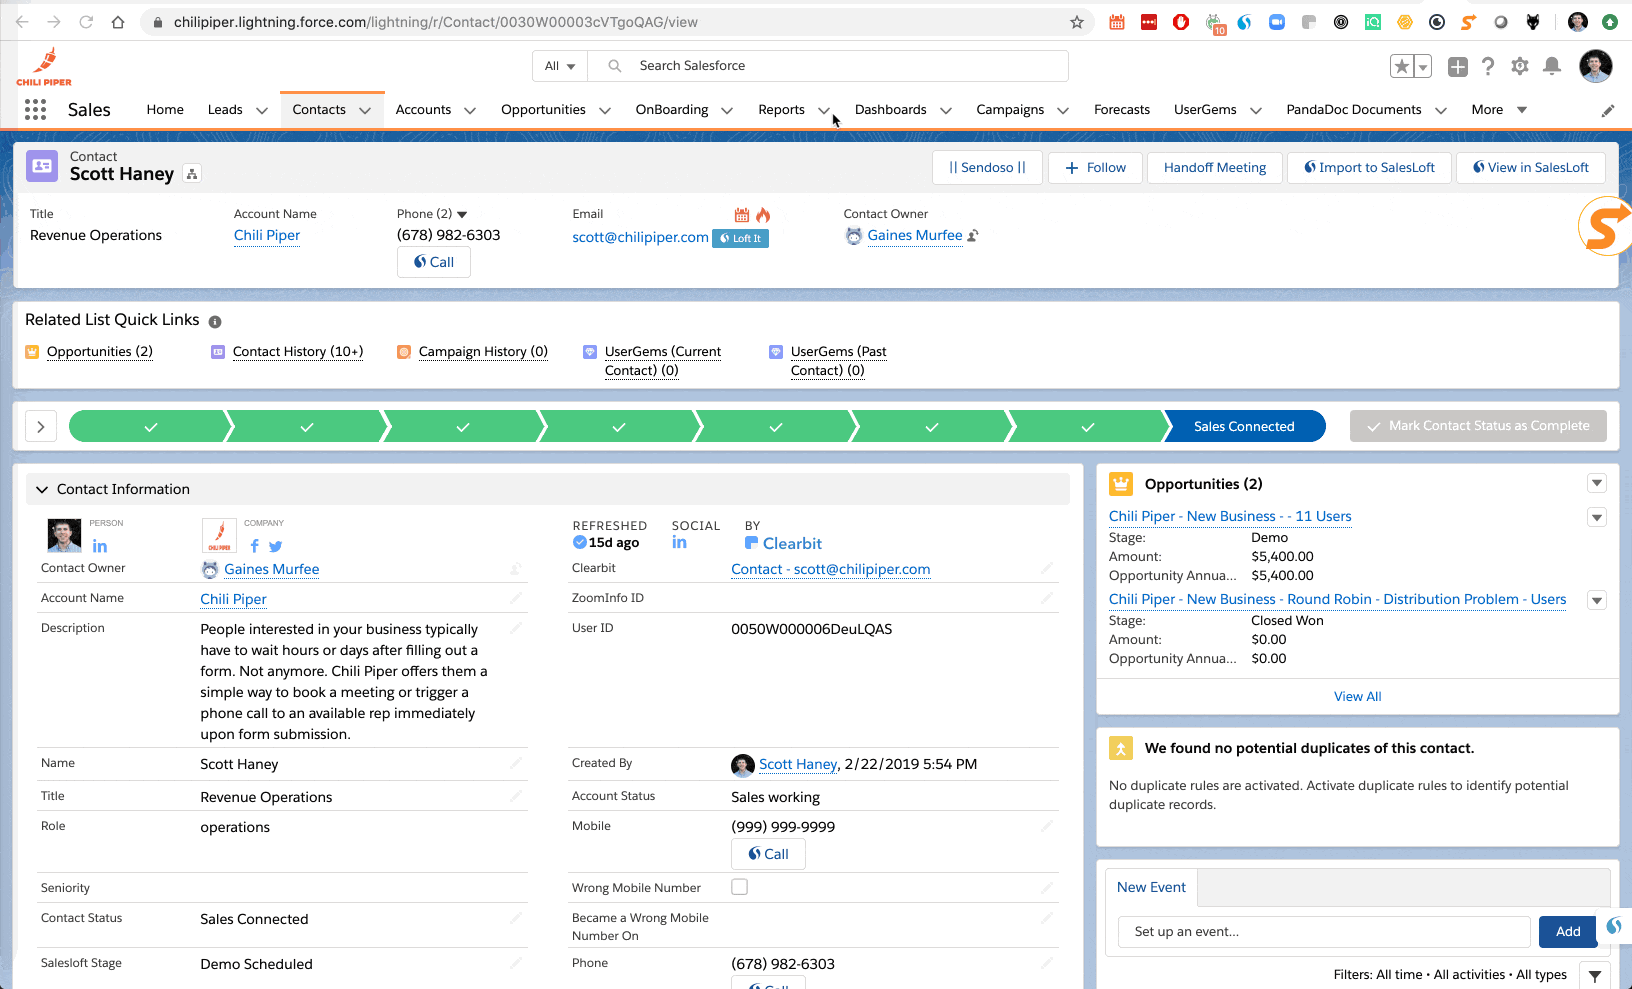Click the Setup gear icon
This screenshot has height=989, width=1632.
click(1520, 66)
